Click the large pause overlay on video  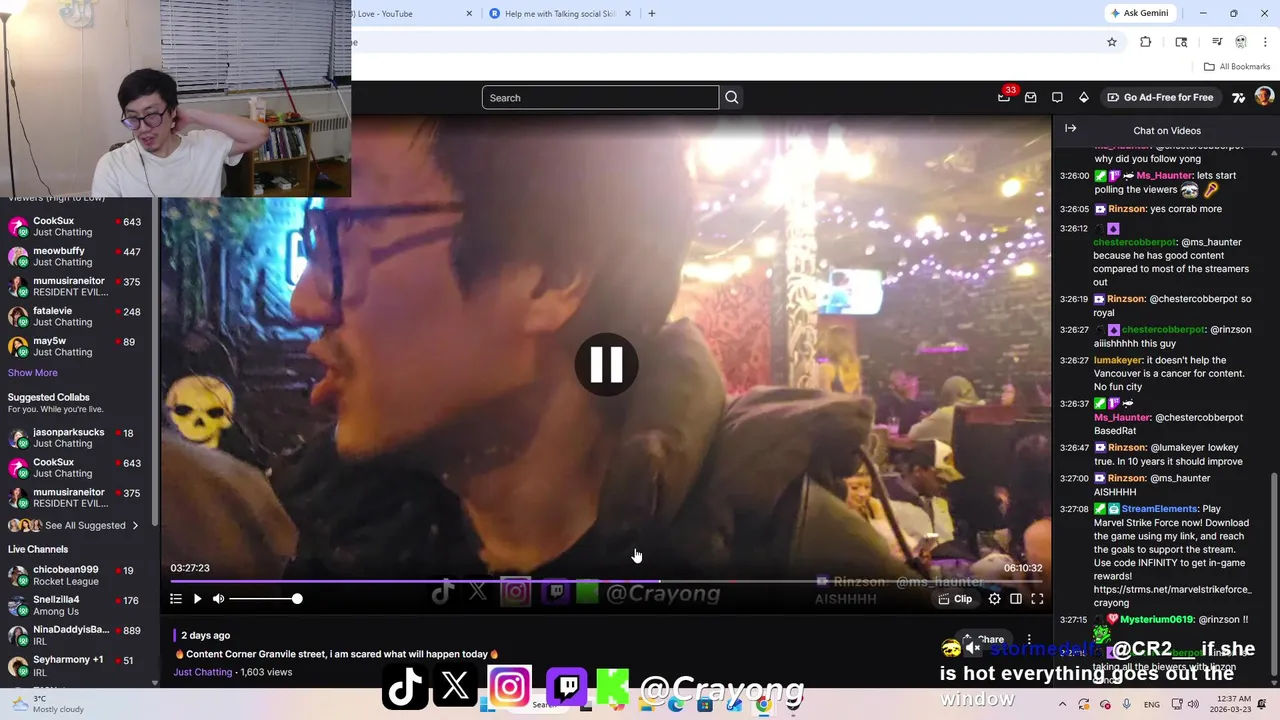coord(606,365)
